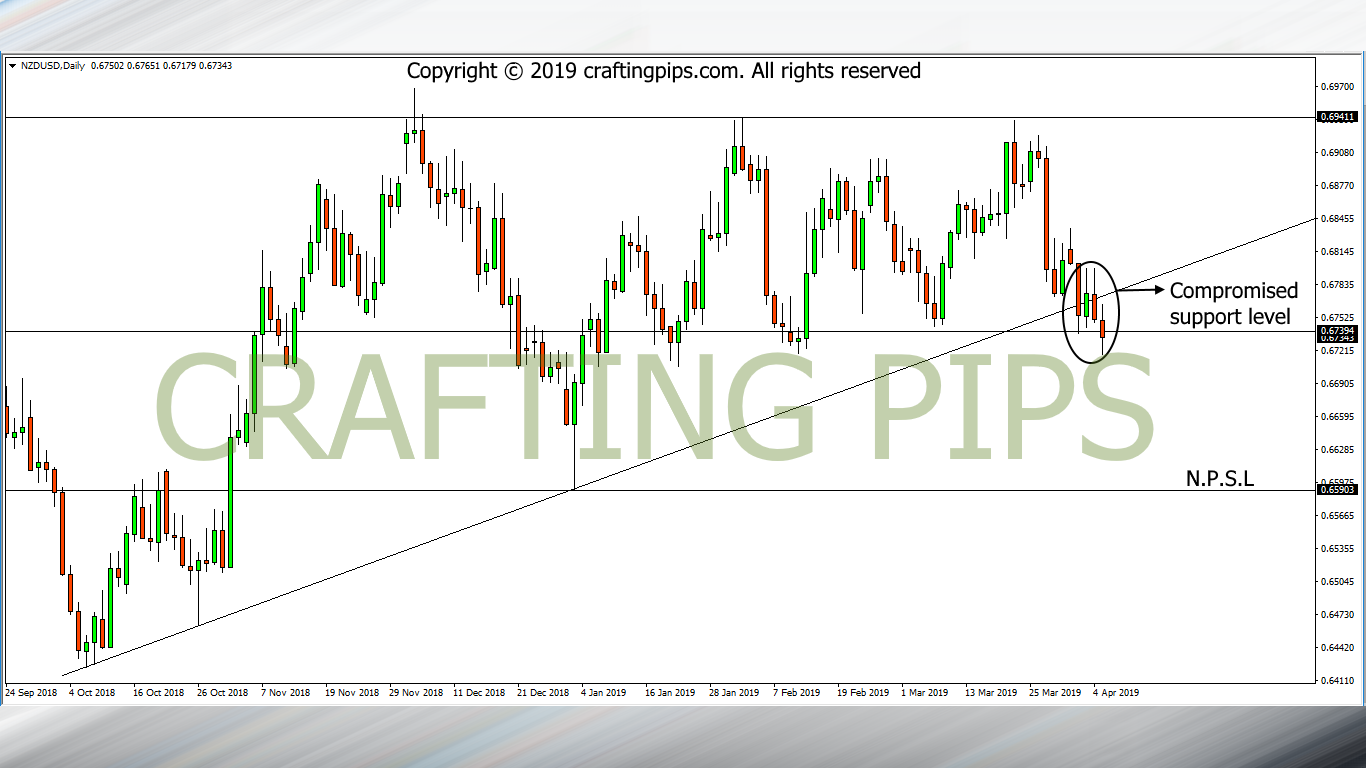The image size is (1366, 768).
Task: Select the 0.69411 resistance price label
Action: tap(1337, 117)
